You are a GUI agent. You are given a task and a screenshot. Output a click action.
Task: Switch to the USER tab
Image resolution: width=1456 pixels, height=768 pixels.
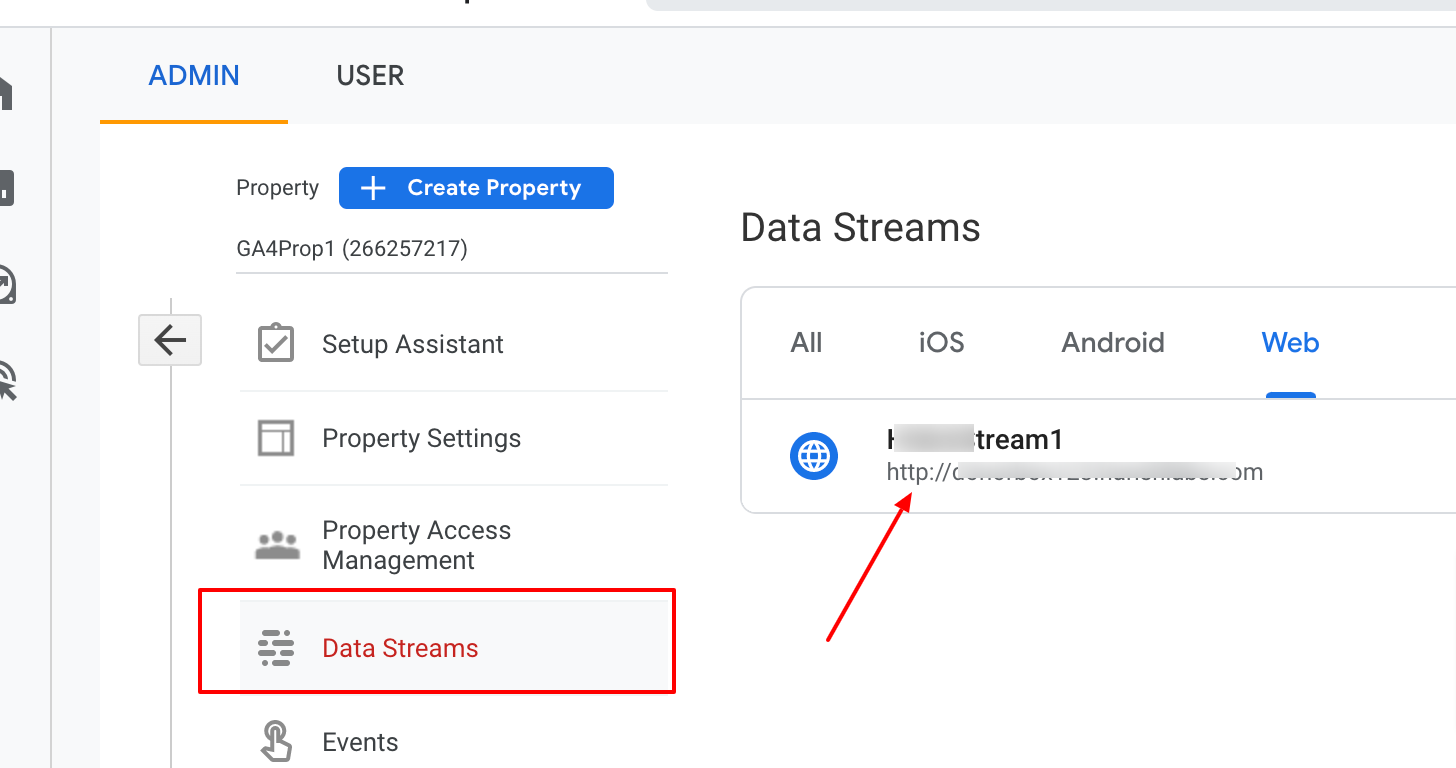tap(370, 76)
